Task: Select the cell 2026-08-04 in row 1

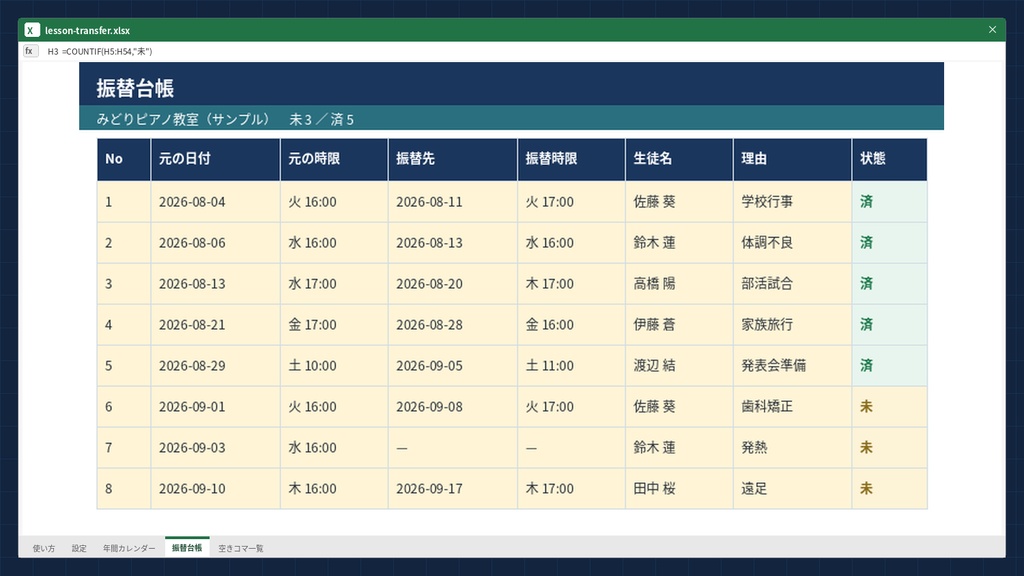Action: pos(216,202)
